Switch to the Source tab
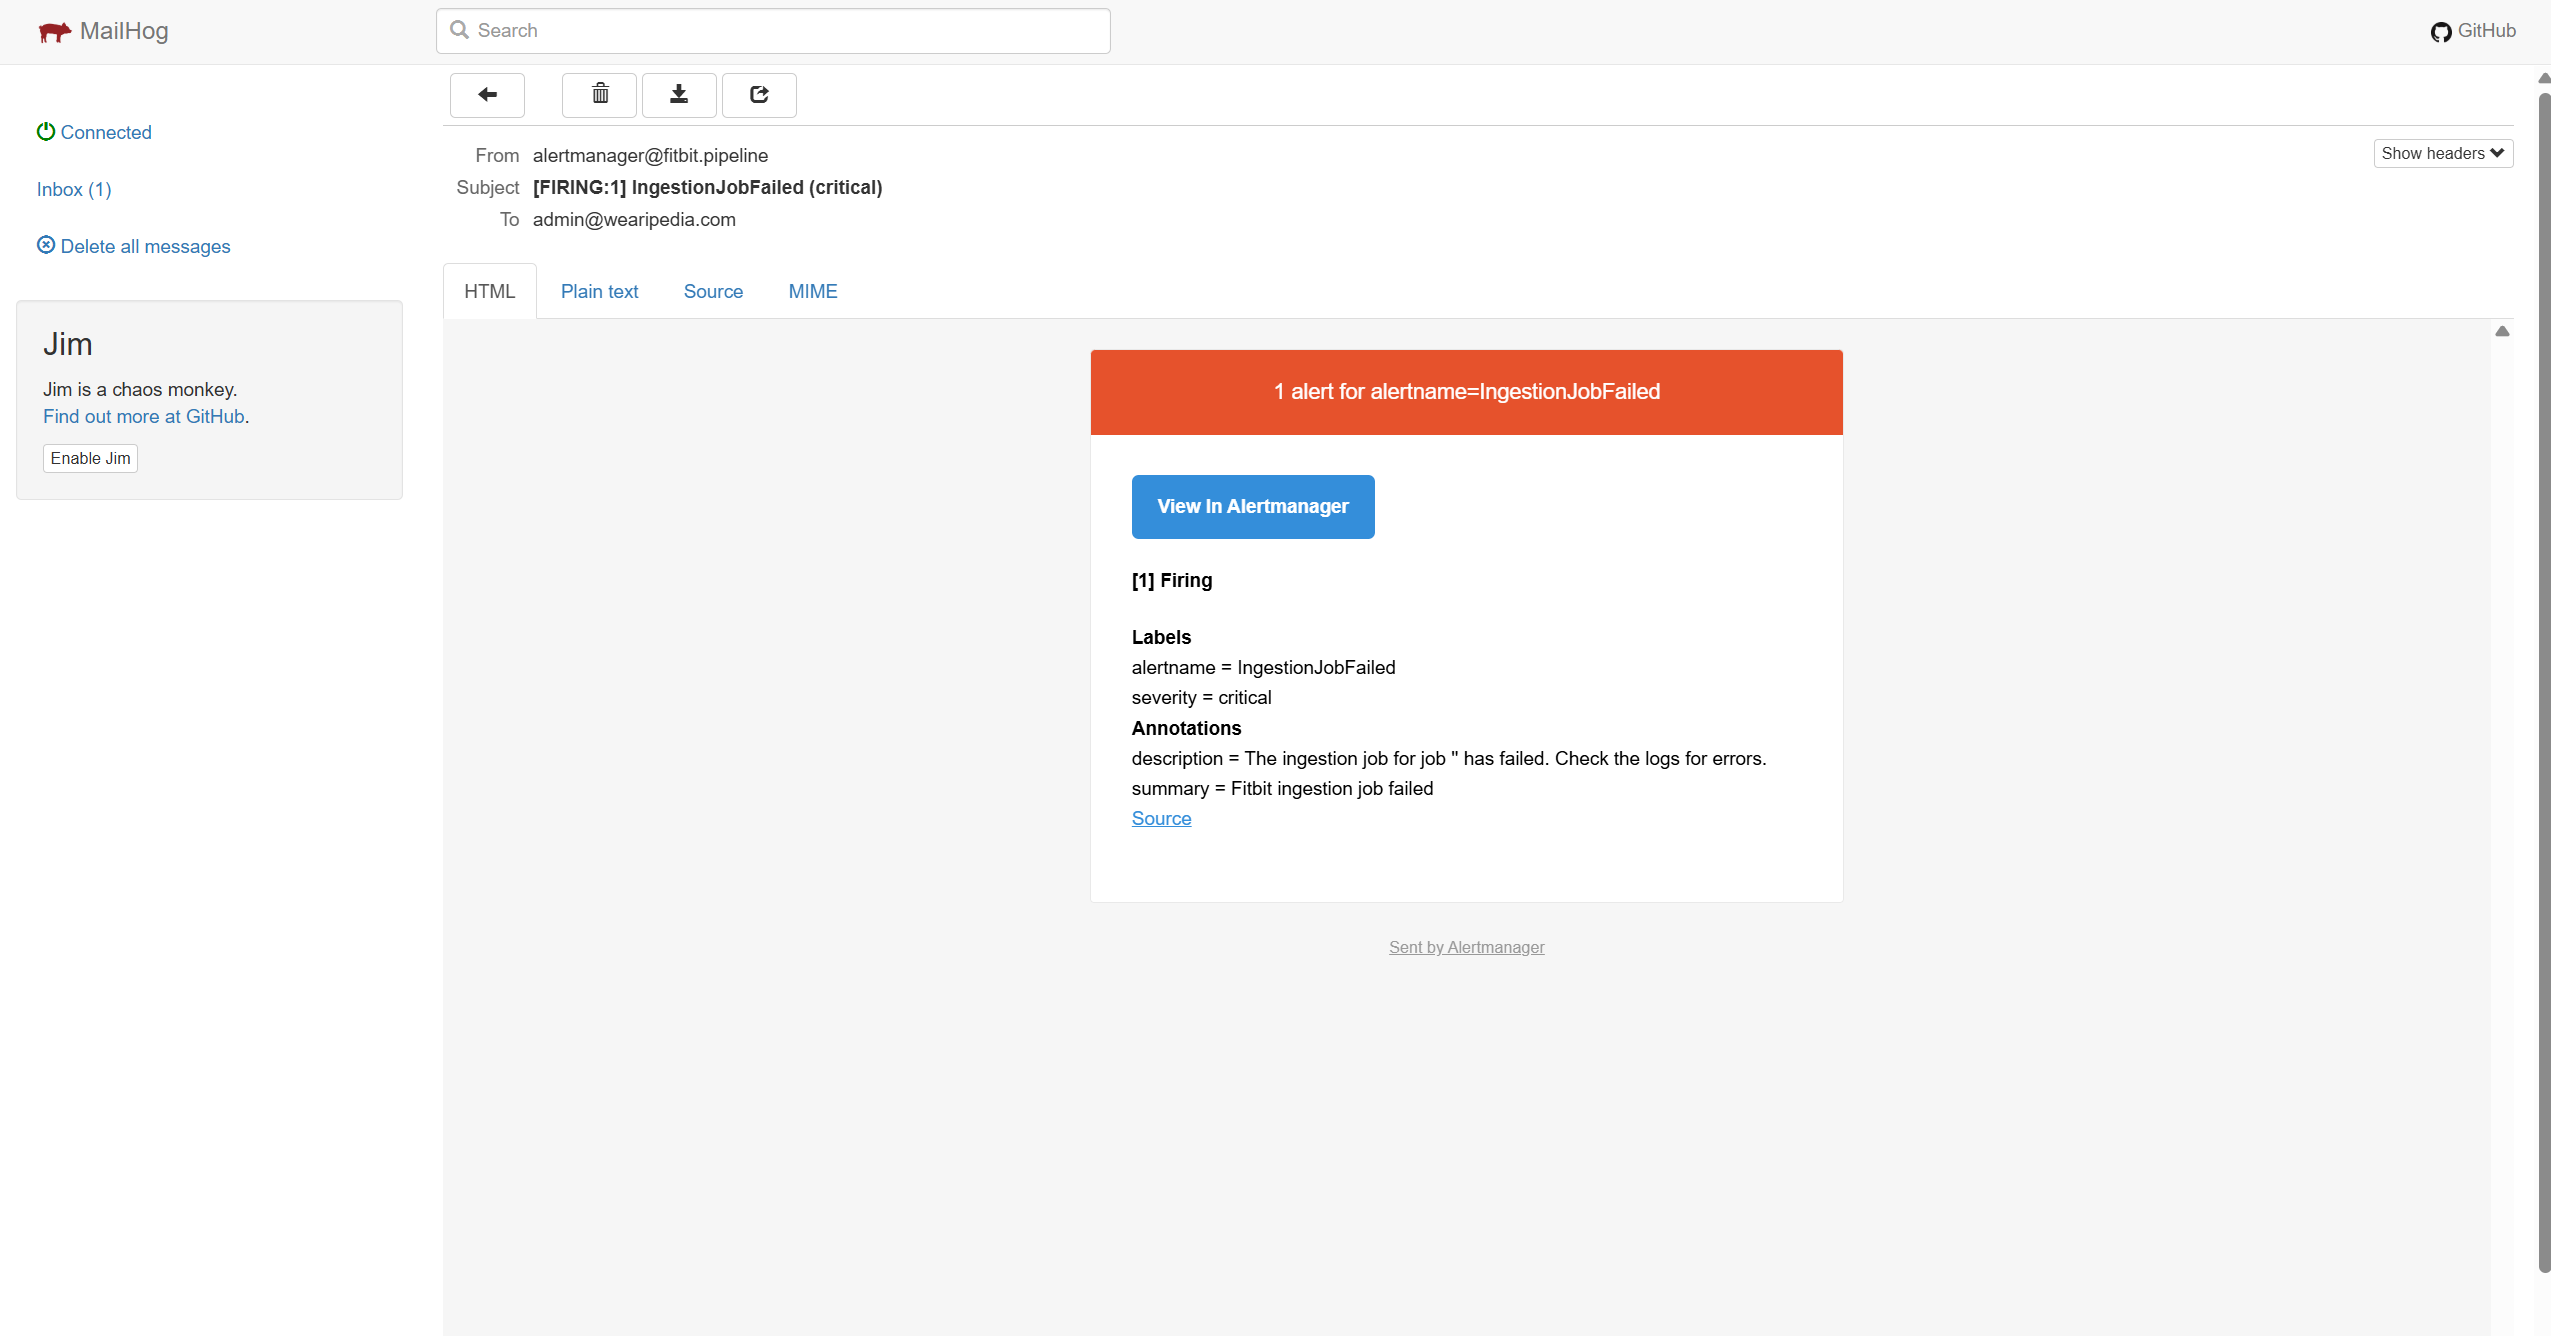Screen dimensions: 2551x1336 point(713,292)
